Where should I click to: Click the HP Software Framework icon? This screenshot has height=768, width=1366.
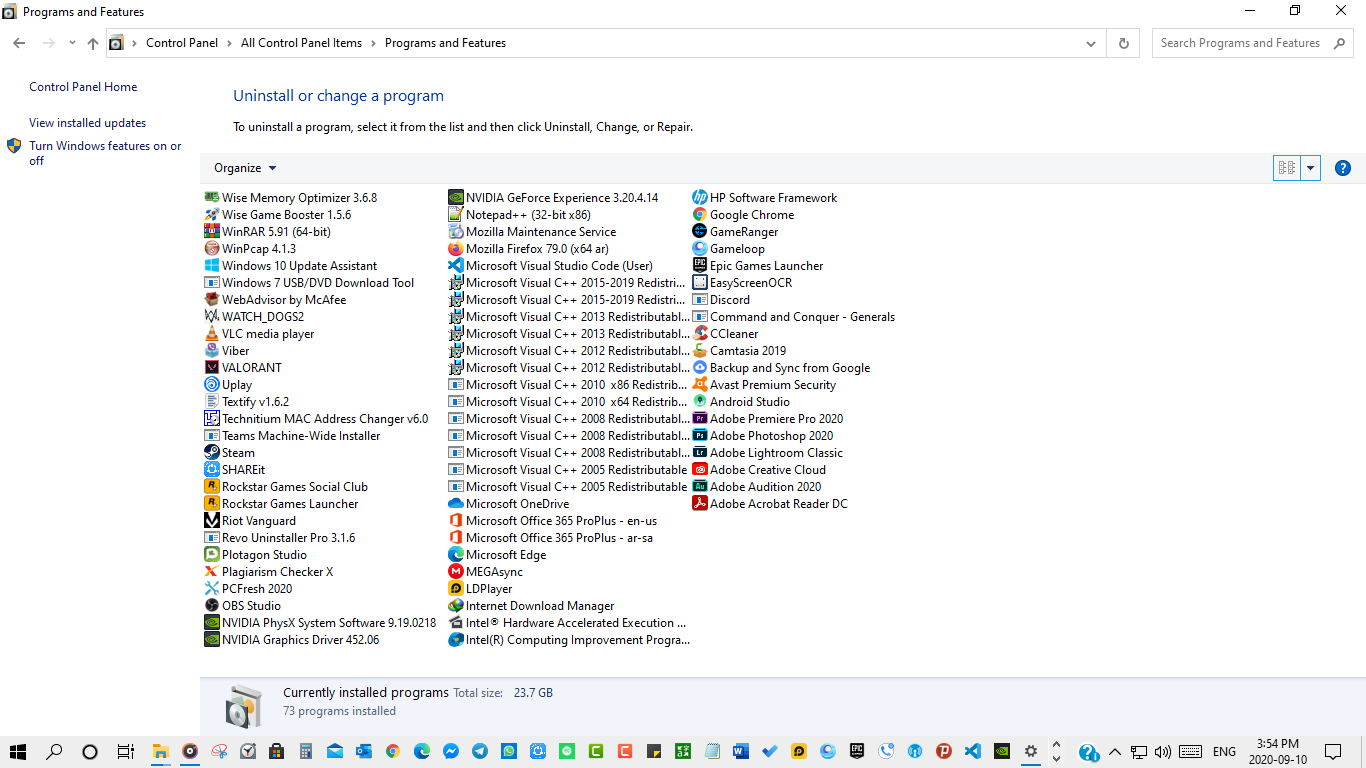[x=700, y=198]
